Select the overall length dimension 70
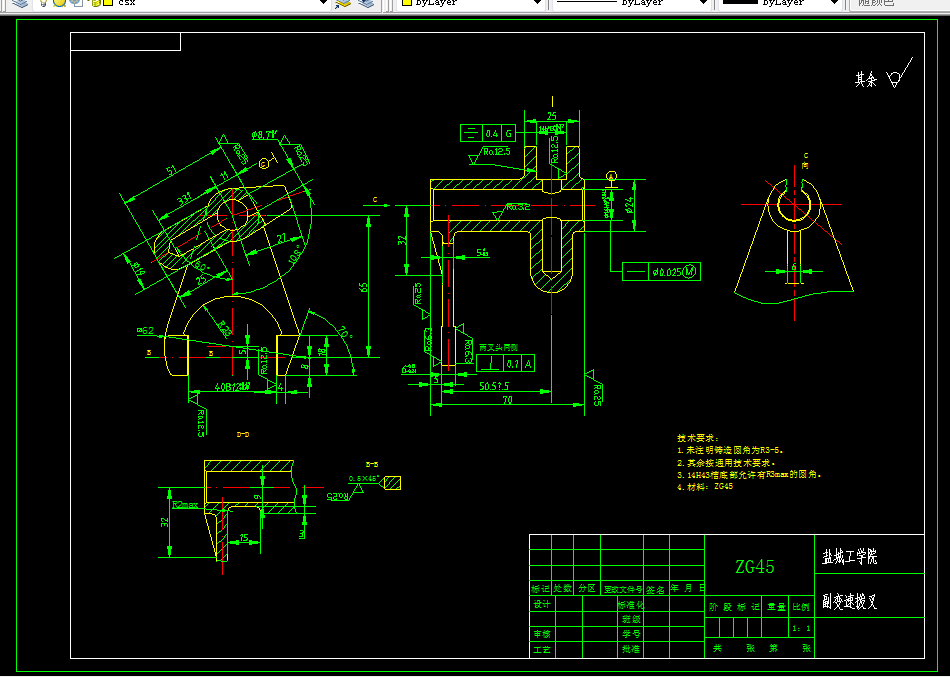 508,399
